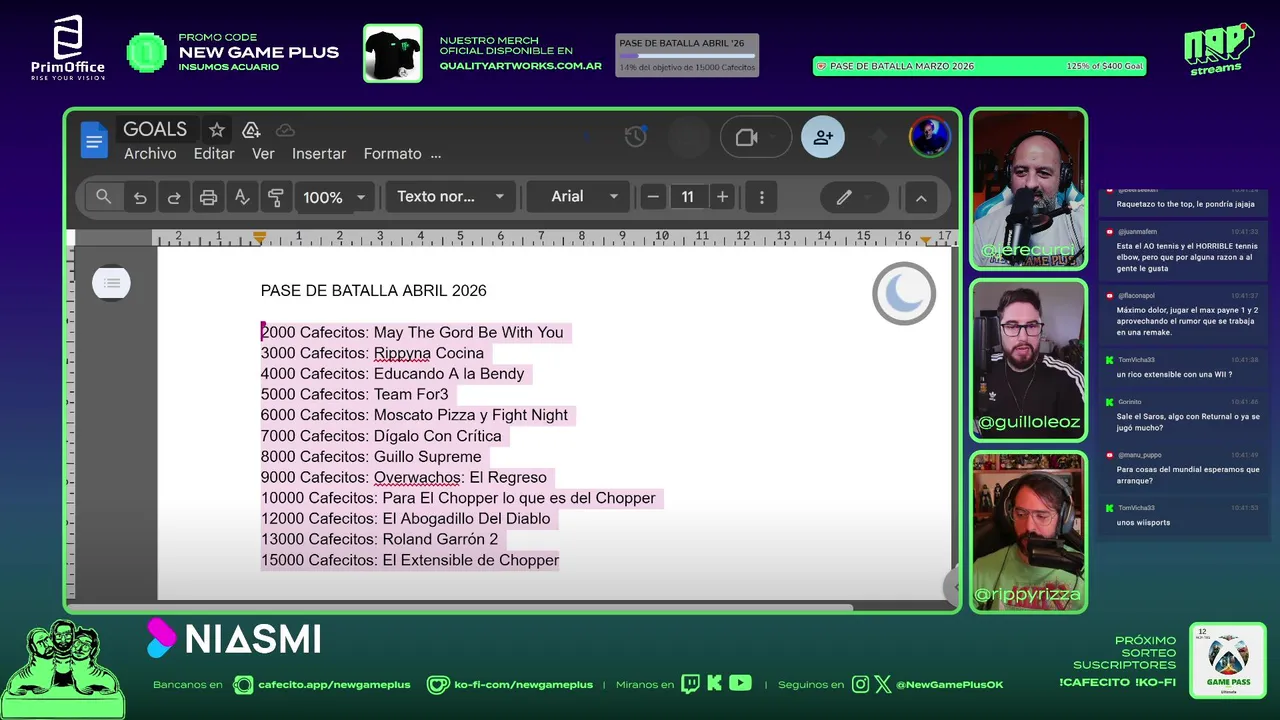1280x720 pixels.
Task: Click the move-to-Drive icon
Action: pyautogui.click(x=251, y=130)
